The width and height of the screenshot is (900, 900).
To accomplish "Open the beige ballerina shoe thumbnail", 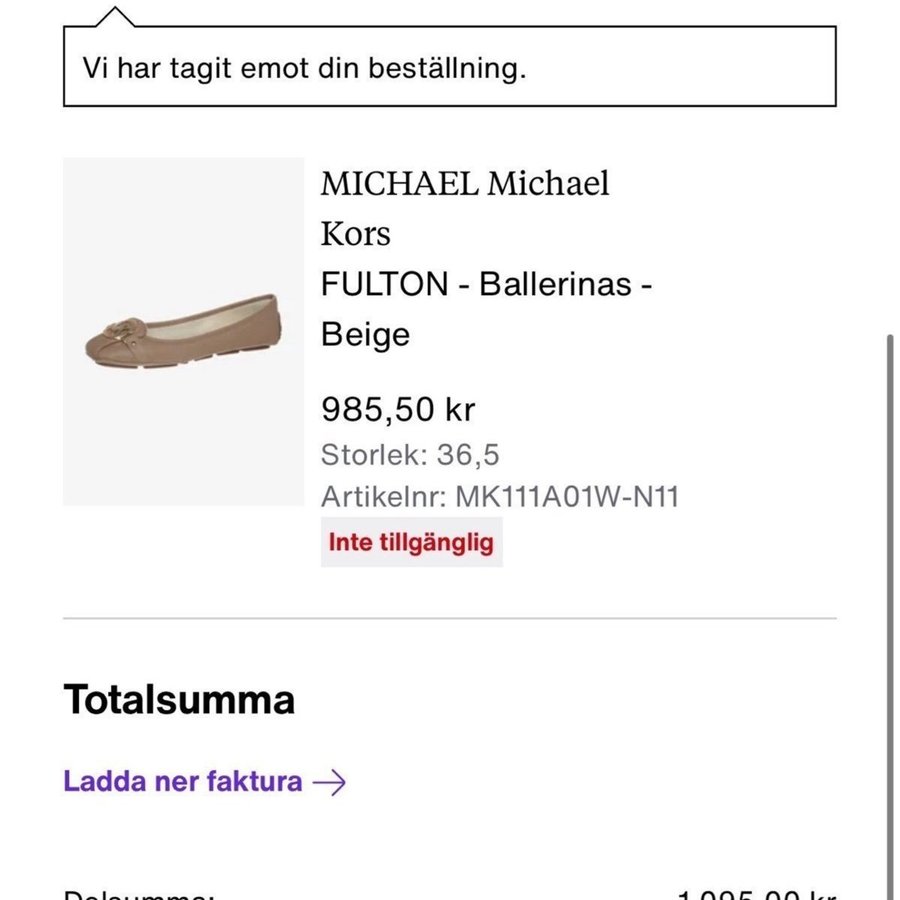I will (183, 331).
